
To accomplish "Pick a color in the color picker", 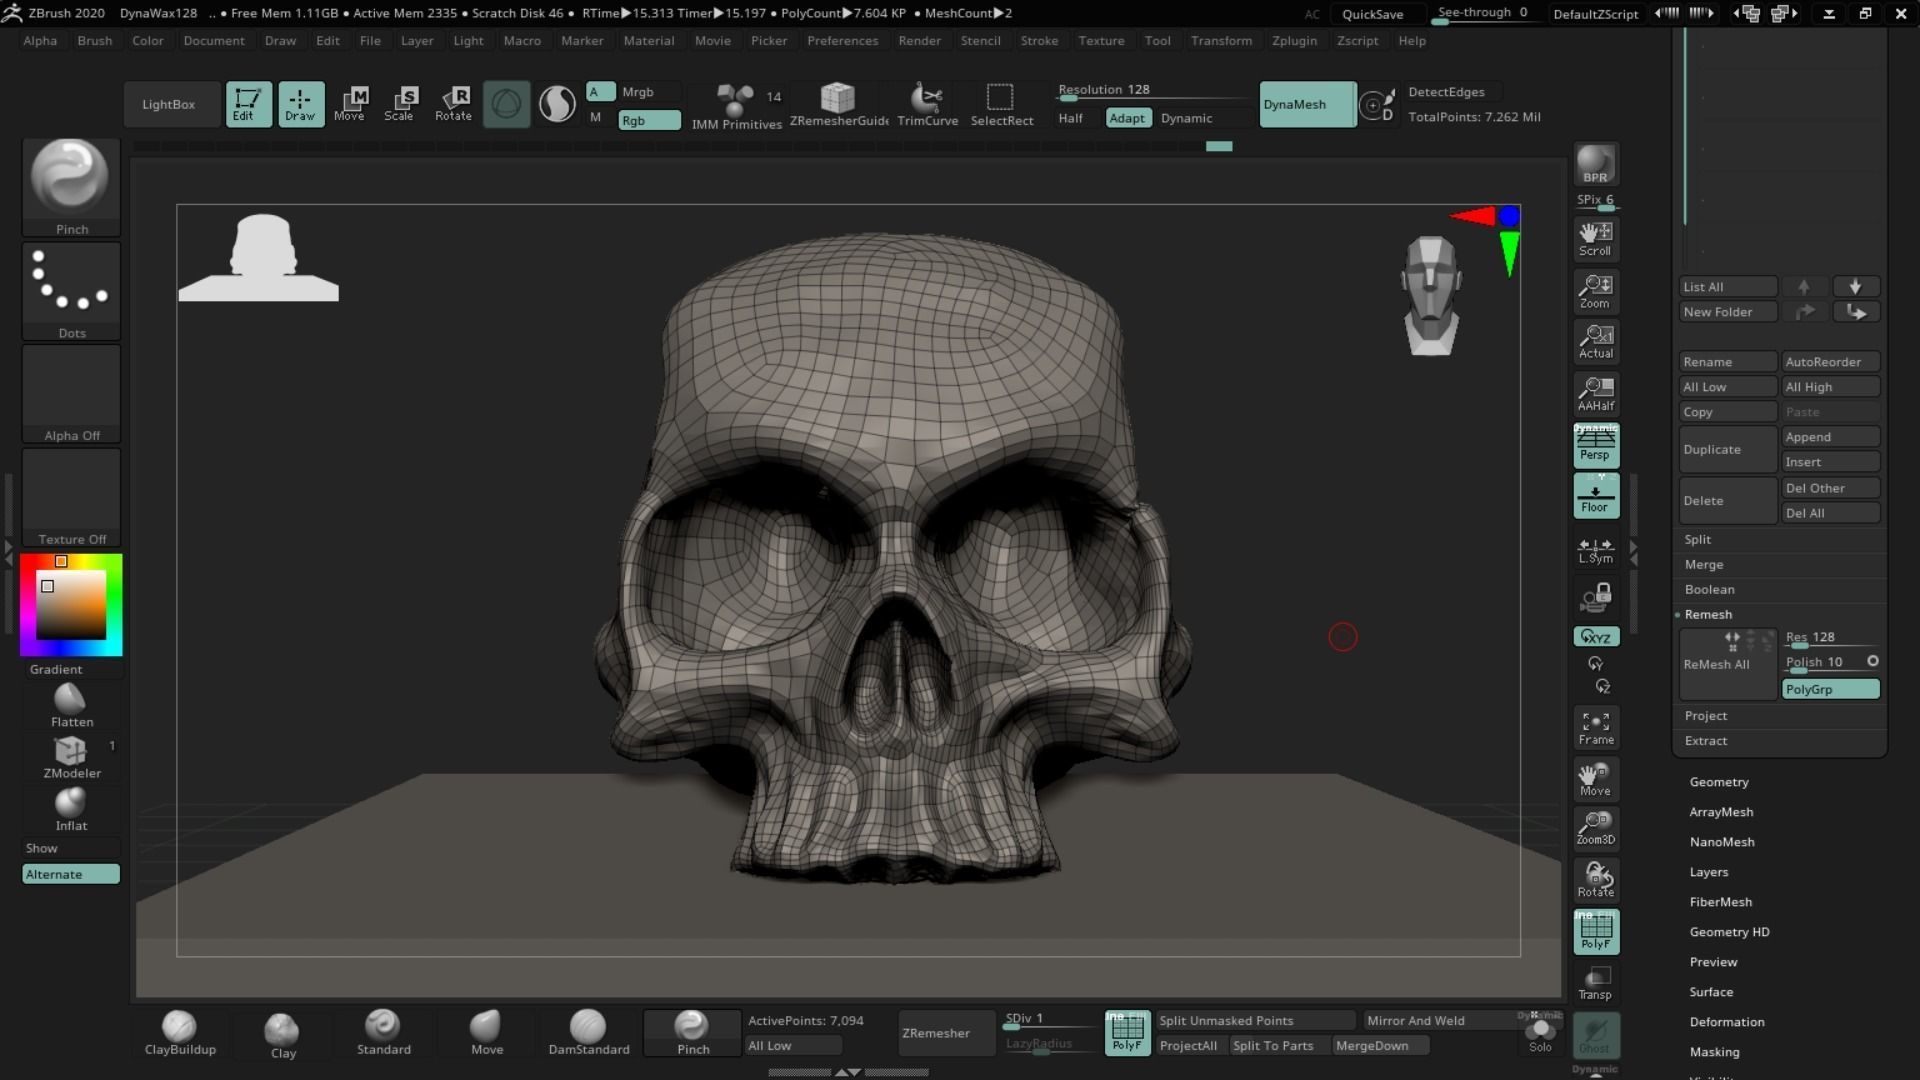I will click(71, 604).
